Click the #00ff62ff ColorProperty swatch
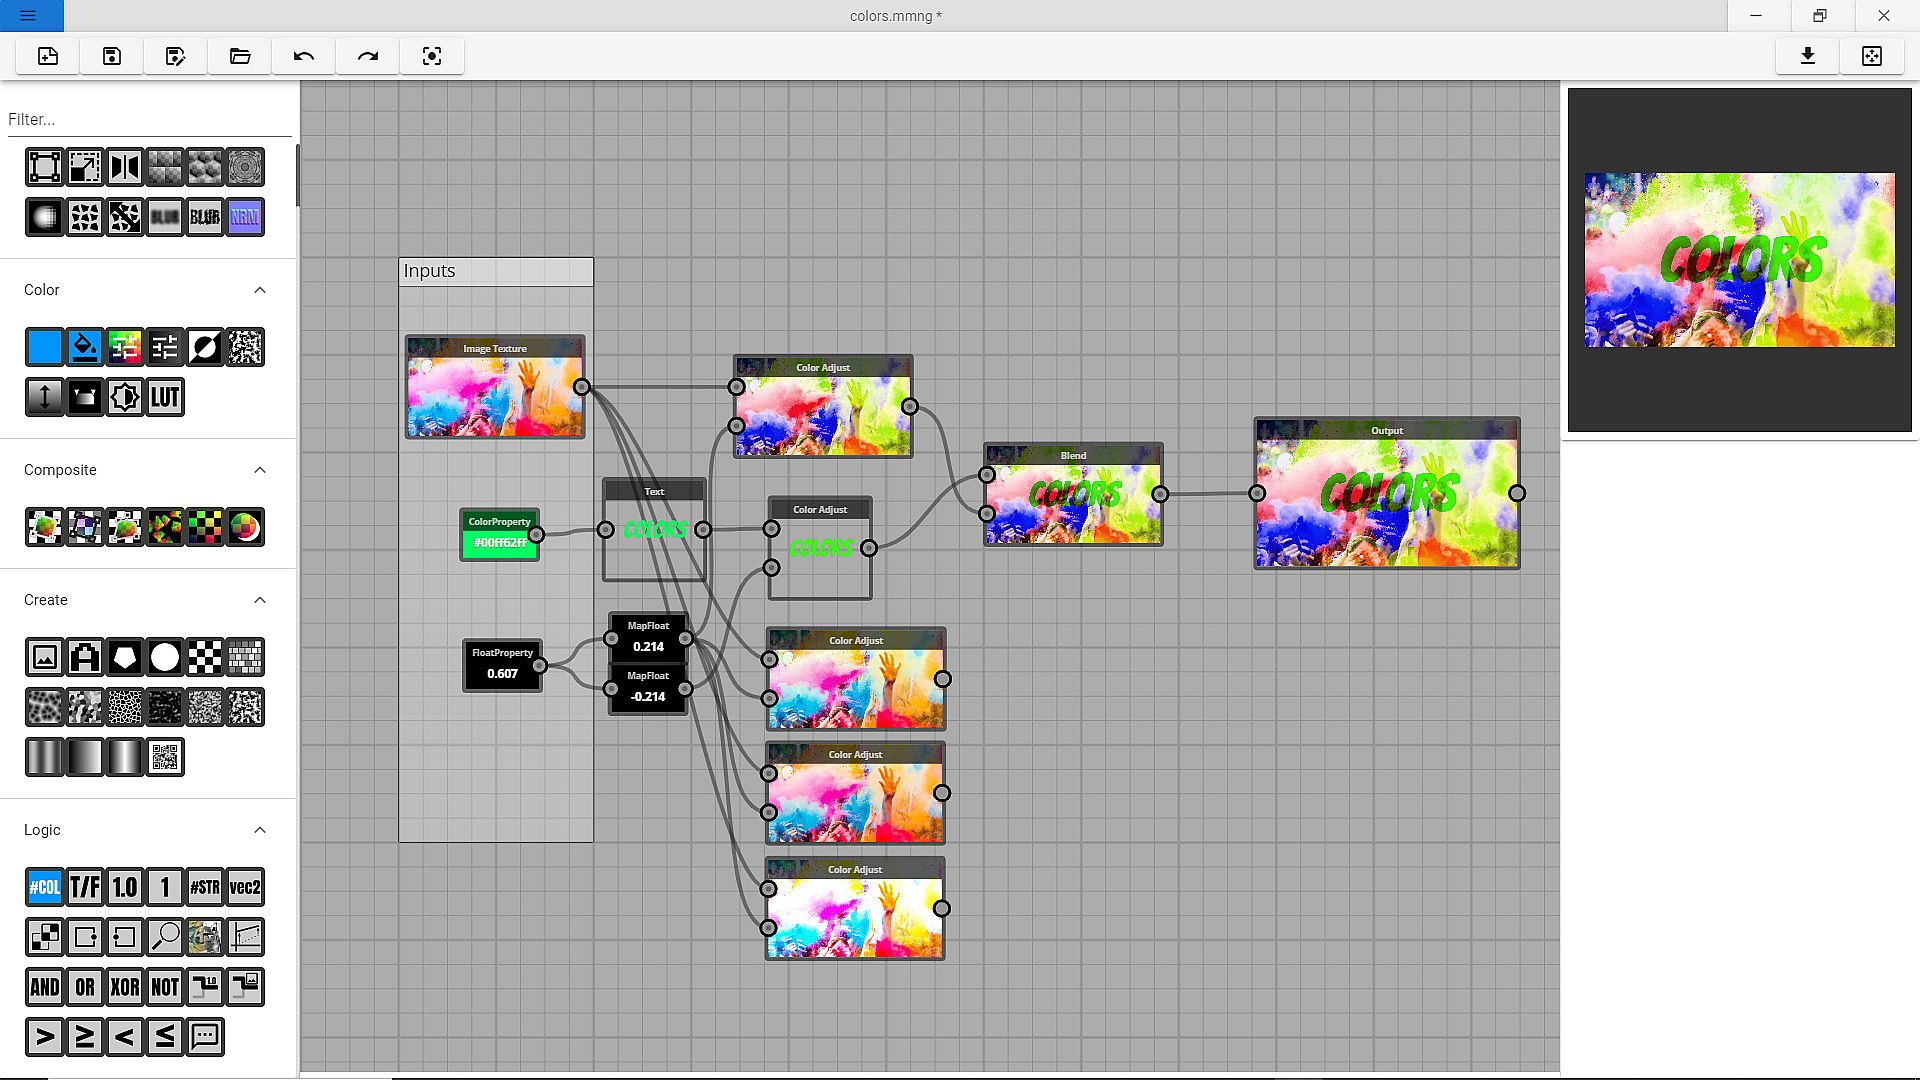 pyautogui.click(x=499, y=543)
